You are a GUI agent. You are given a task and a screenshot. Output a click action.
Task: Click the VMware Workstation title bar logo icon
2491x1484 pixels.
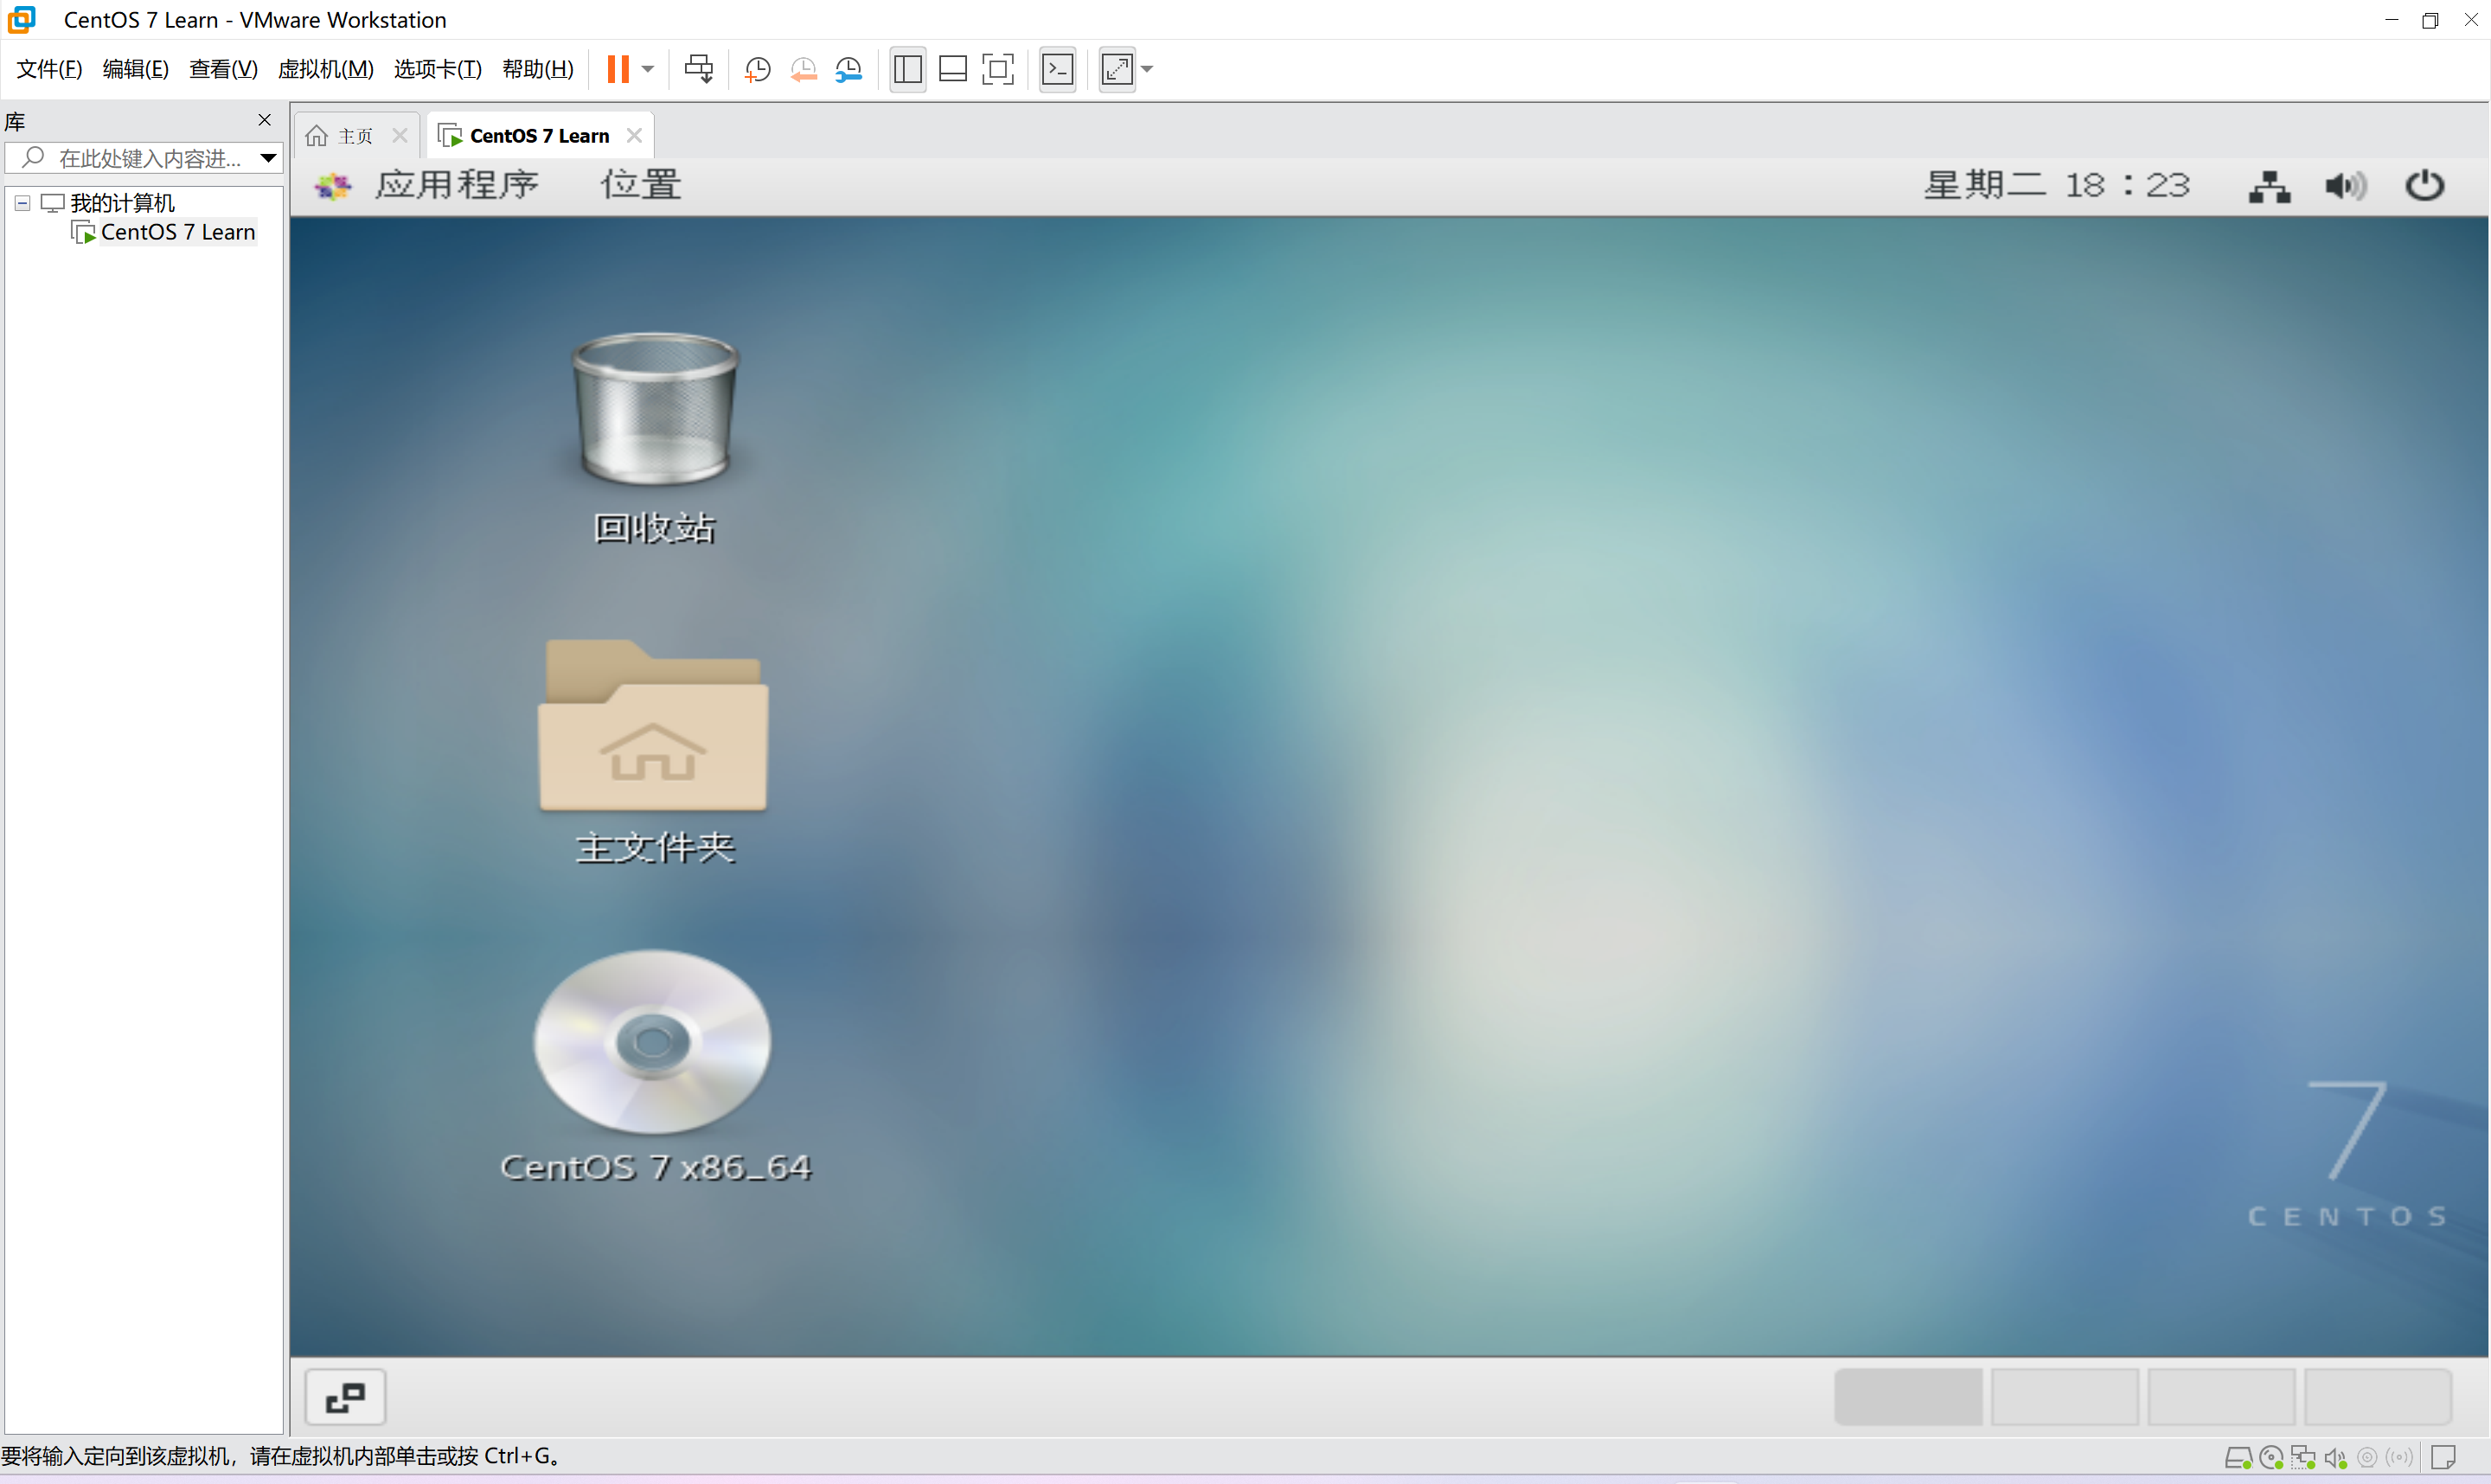pyautogui.click(x=21, y=19)
